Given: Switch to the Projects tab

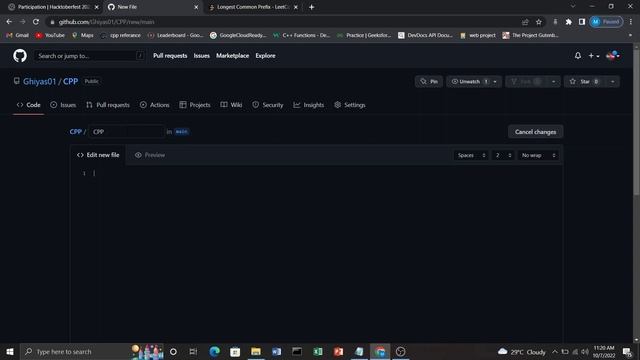Looking at the screenshot, I should [195, 105].
